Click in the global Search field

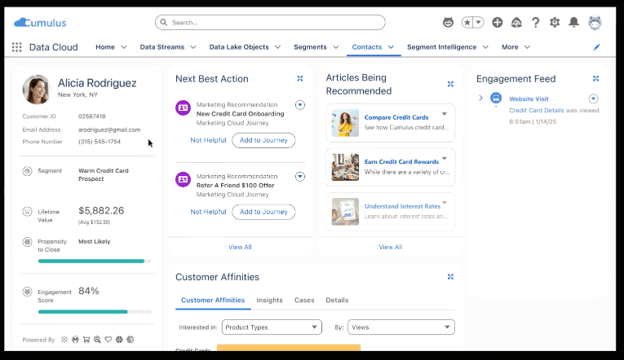click(270, 22)
